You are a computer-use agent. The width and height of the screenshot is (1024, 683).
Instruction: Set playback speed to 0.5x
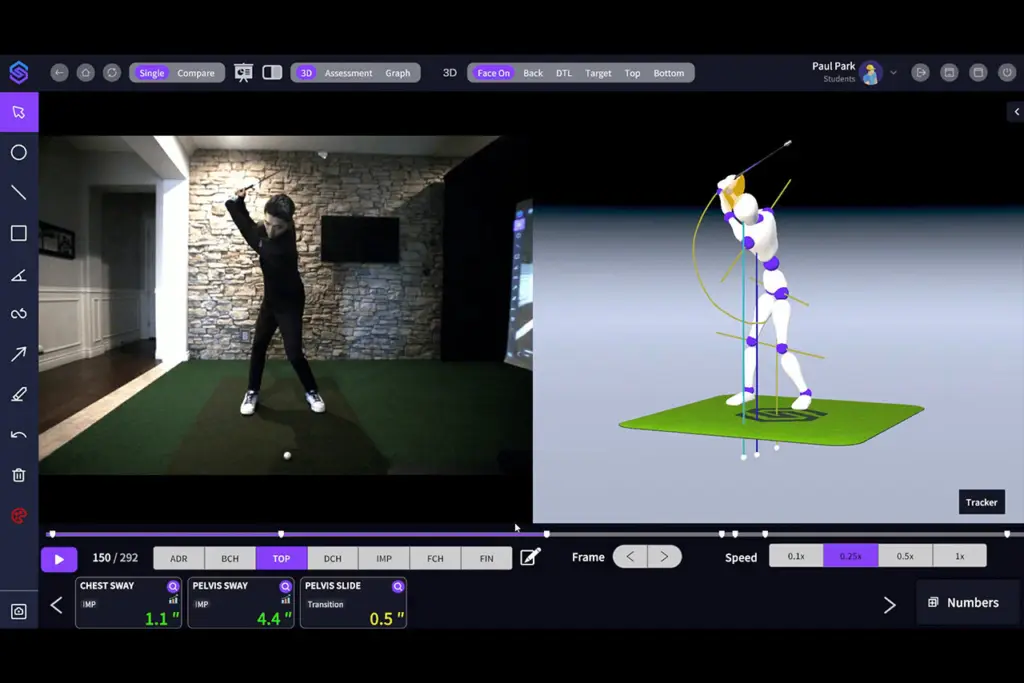tap(905, 556)
